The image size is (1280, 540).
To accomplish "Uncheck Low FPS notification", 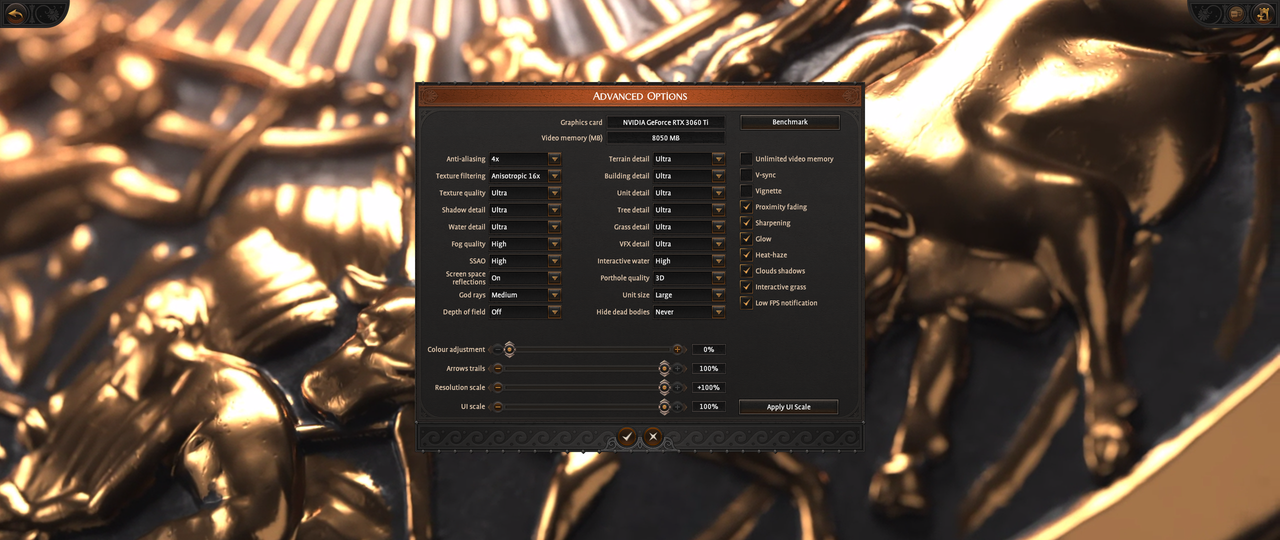I will [746, 303].
